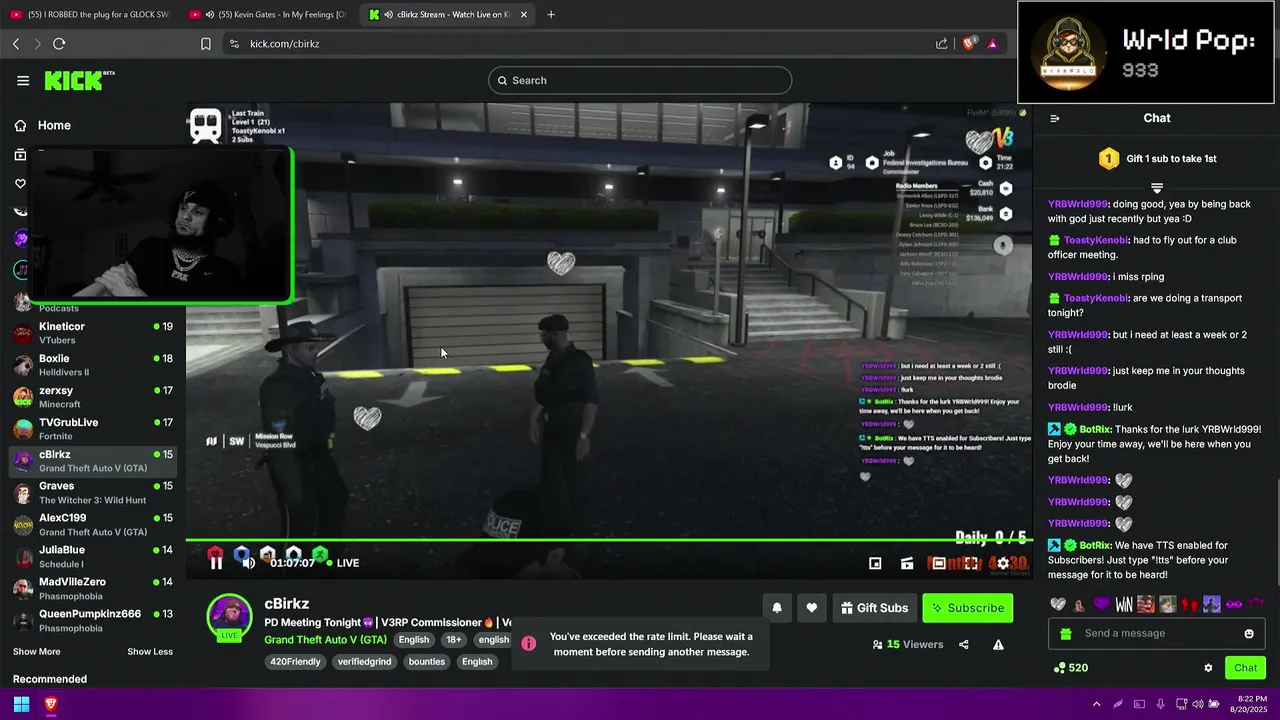Click the verifiedgrind tag
This screenshot has height=720, width=1280.
click(365, 662)
